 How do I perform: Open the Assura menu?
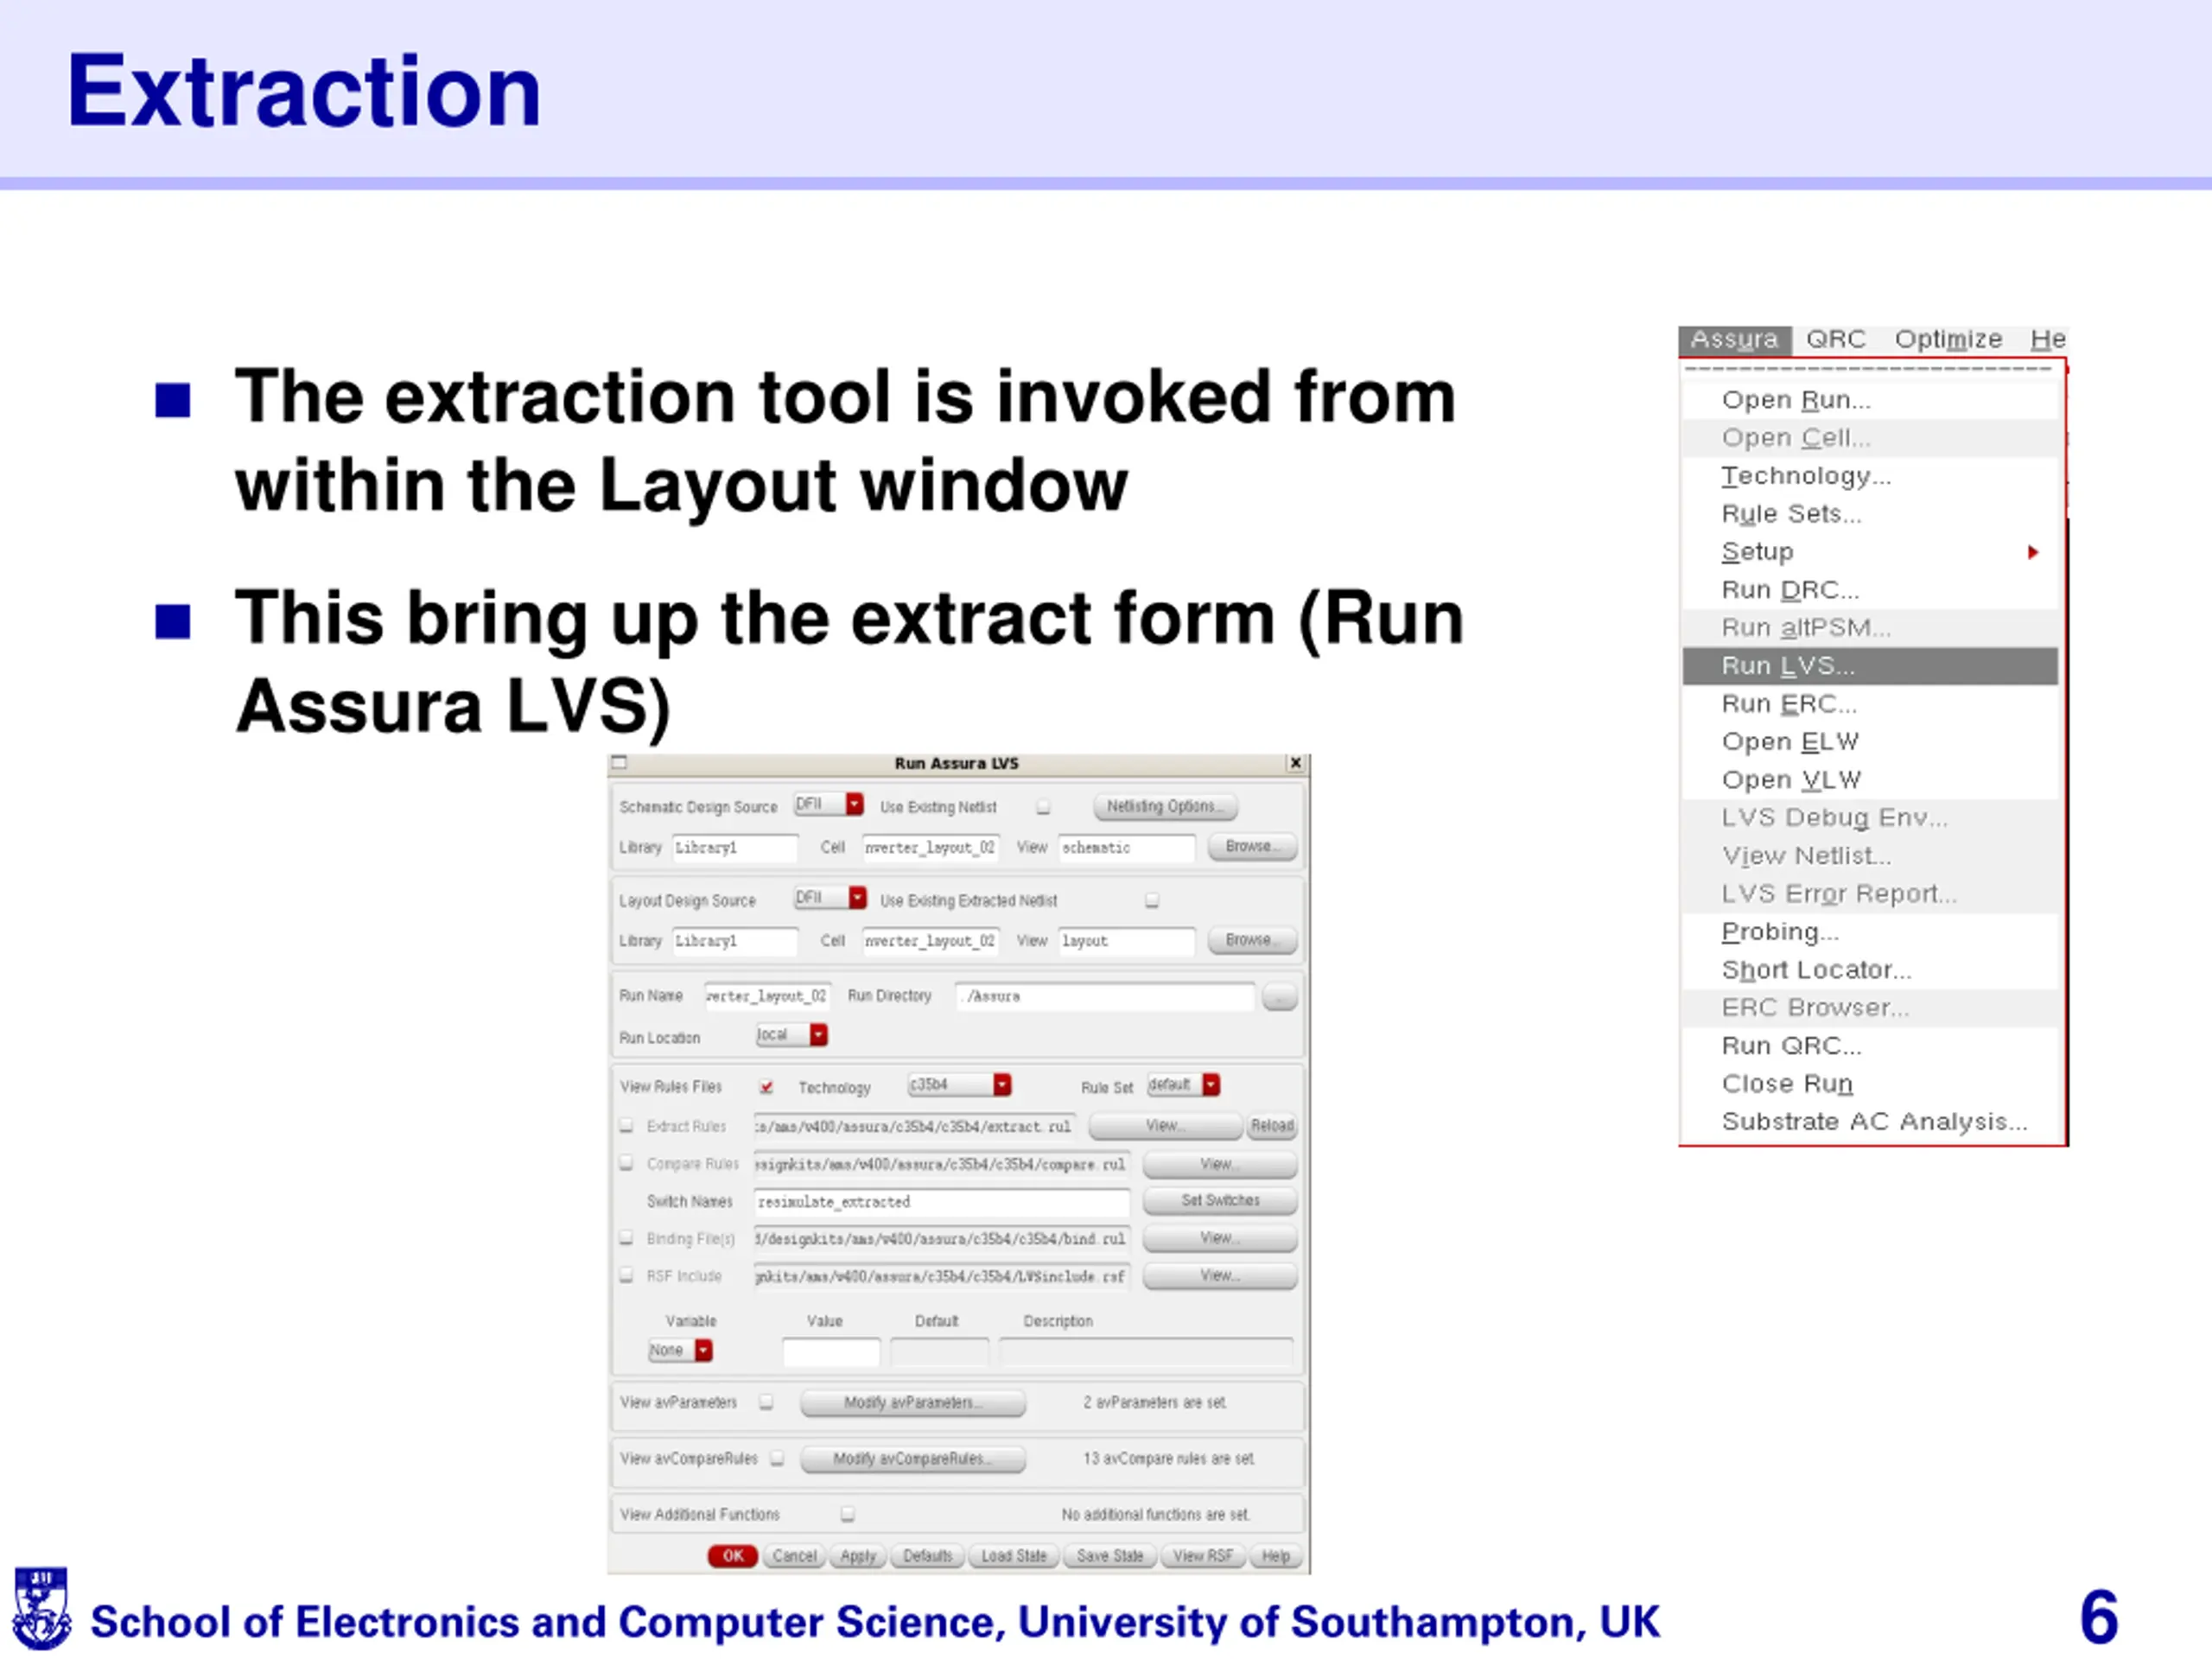coord(1735,340)
